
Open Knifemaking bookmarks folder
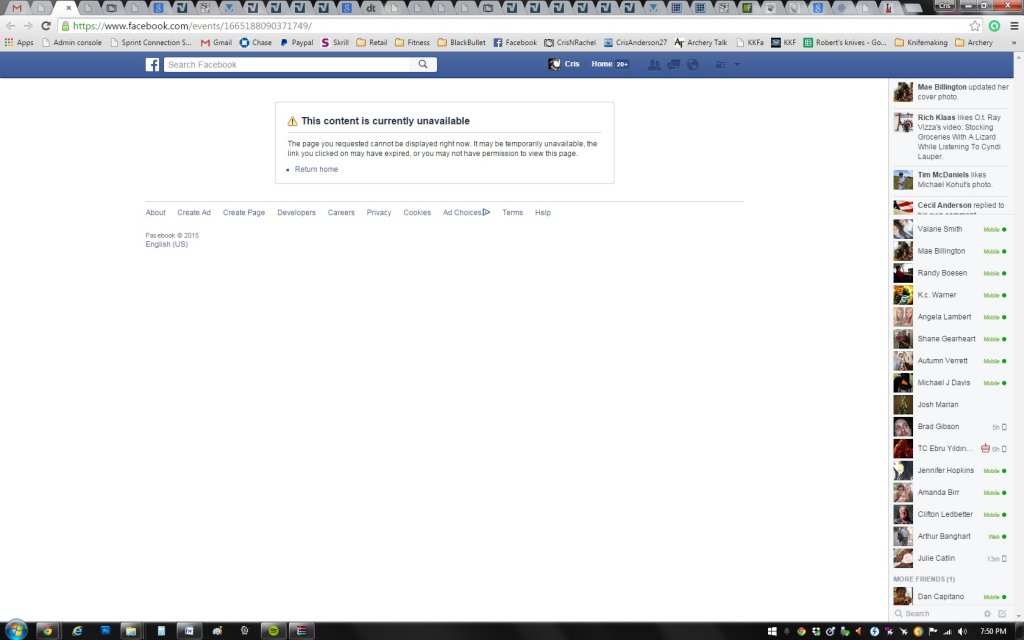pos(921,42)
